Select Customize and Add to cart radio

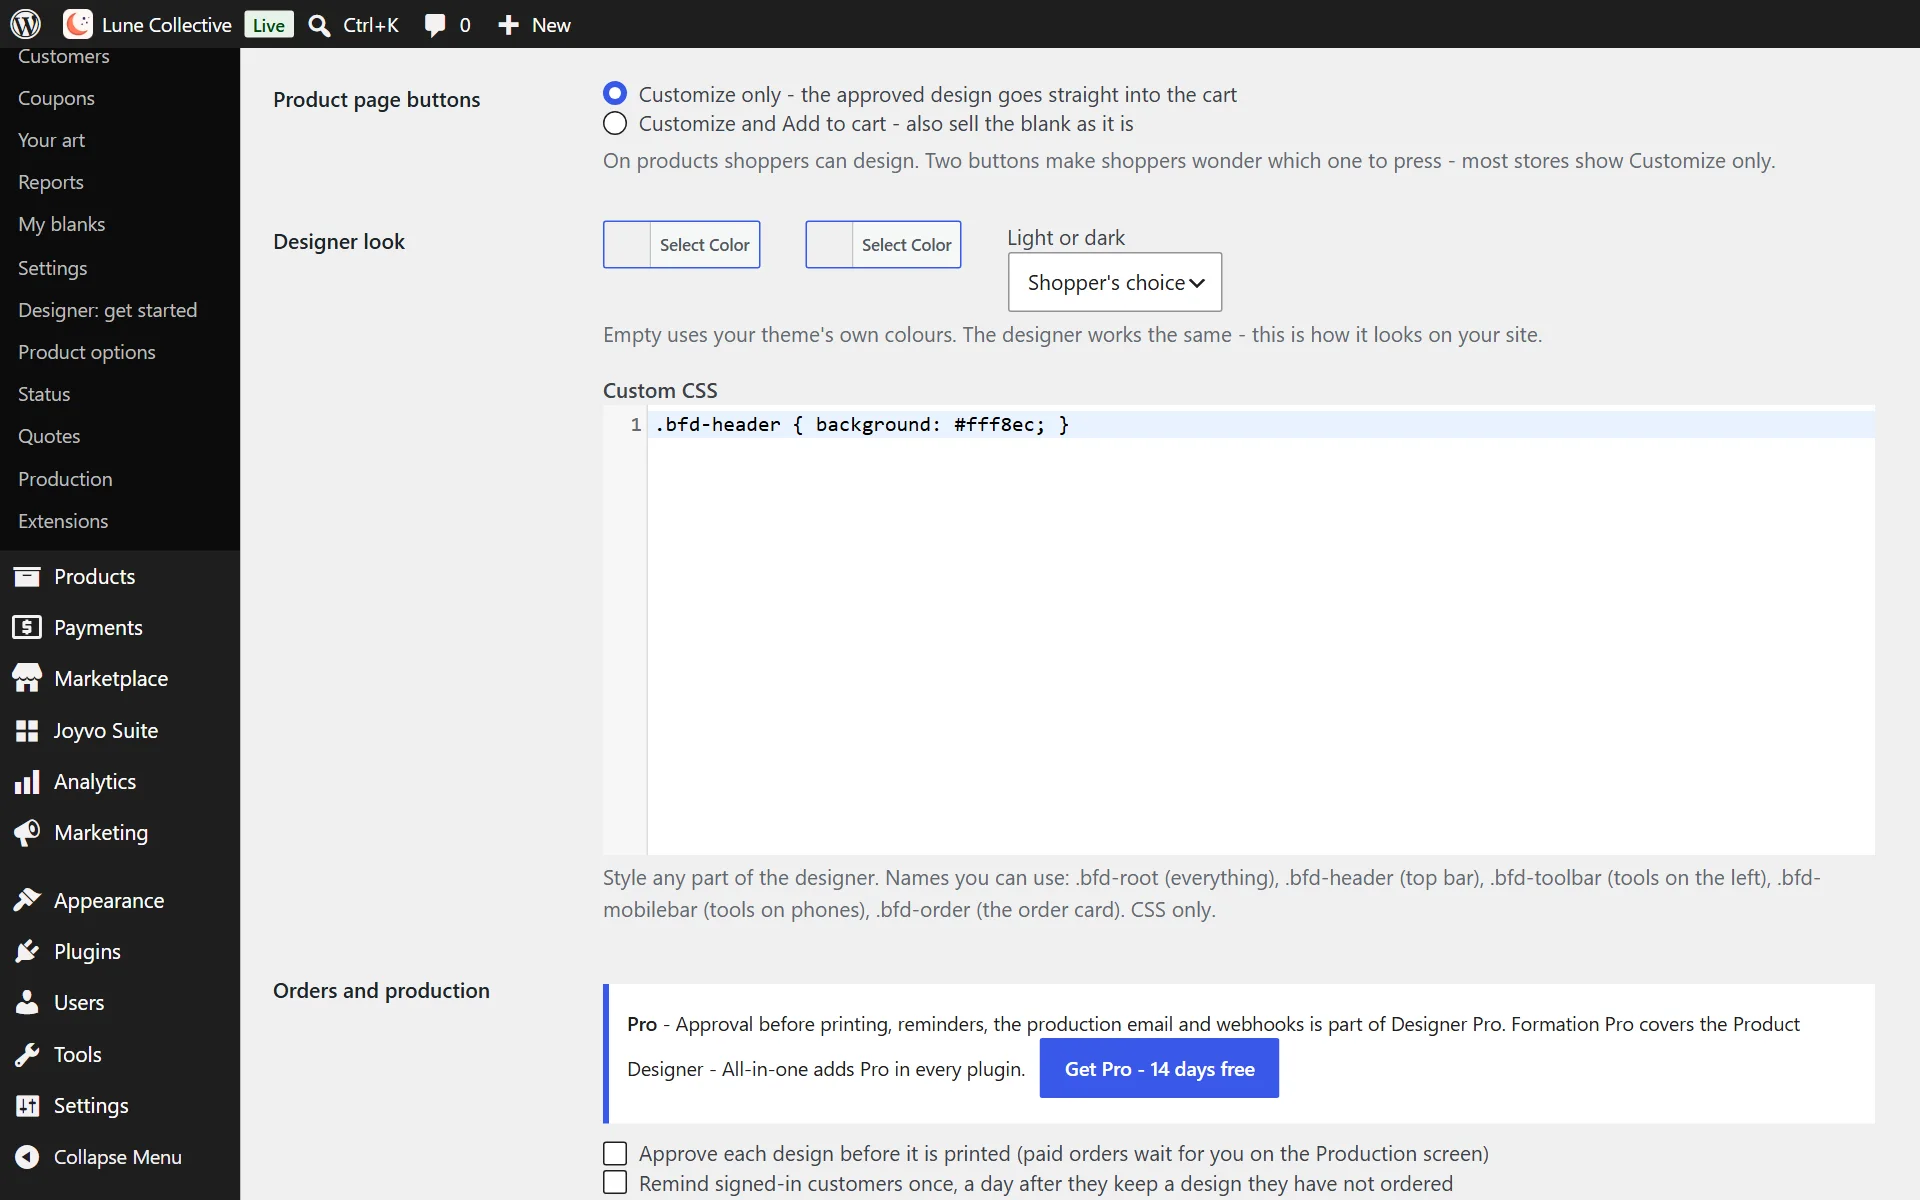(615, 123)
